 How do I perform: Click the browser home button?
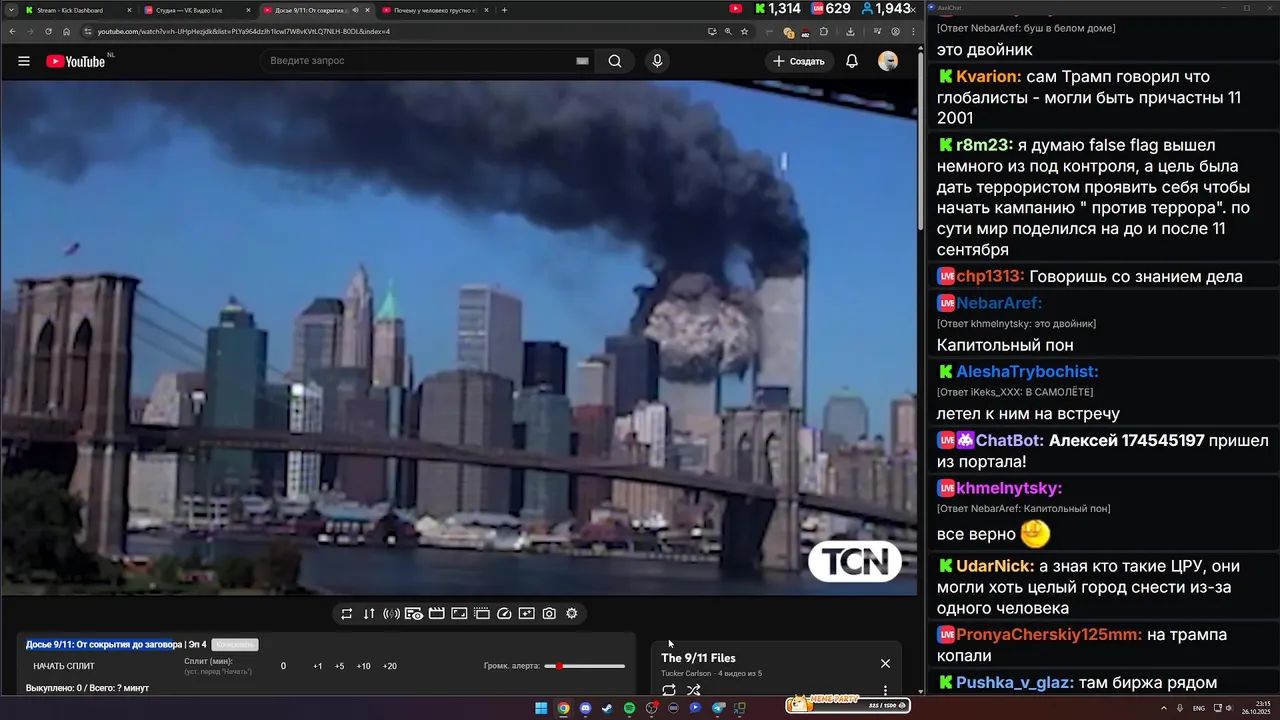click(x=66, y=31)
